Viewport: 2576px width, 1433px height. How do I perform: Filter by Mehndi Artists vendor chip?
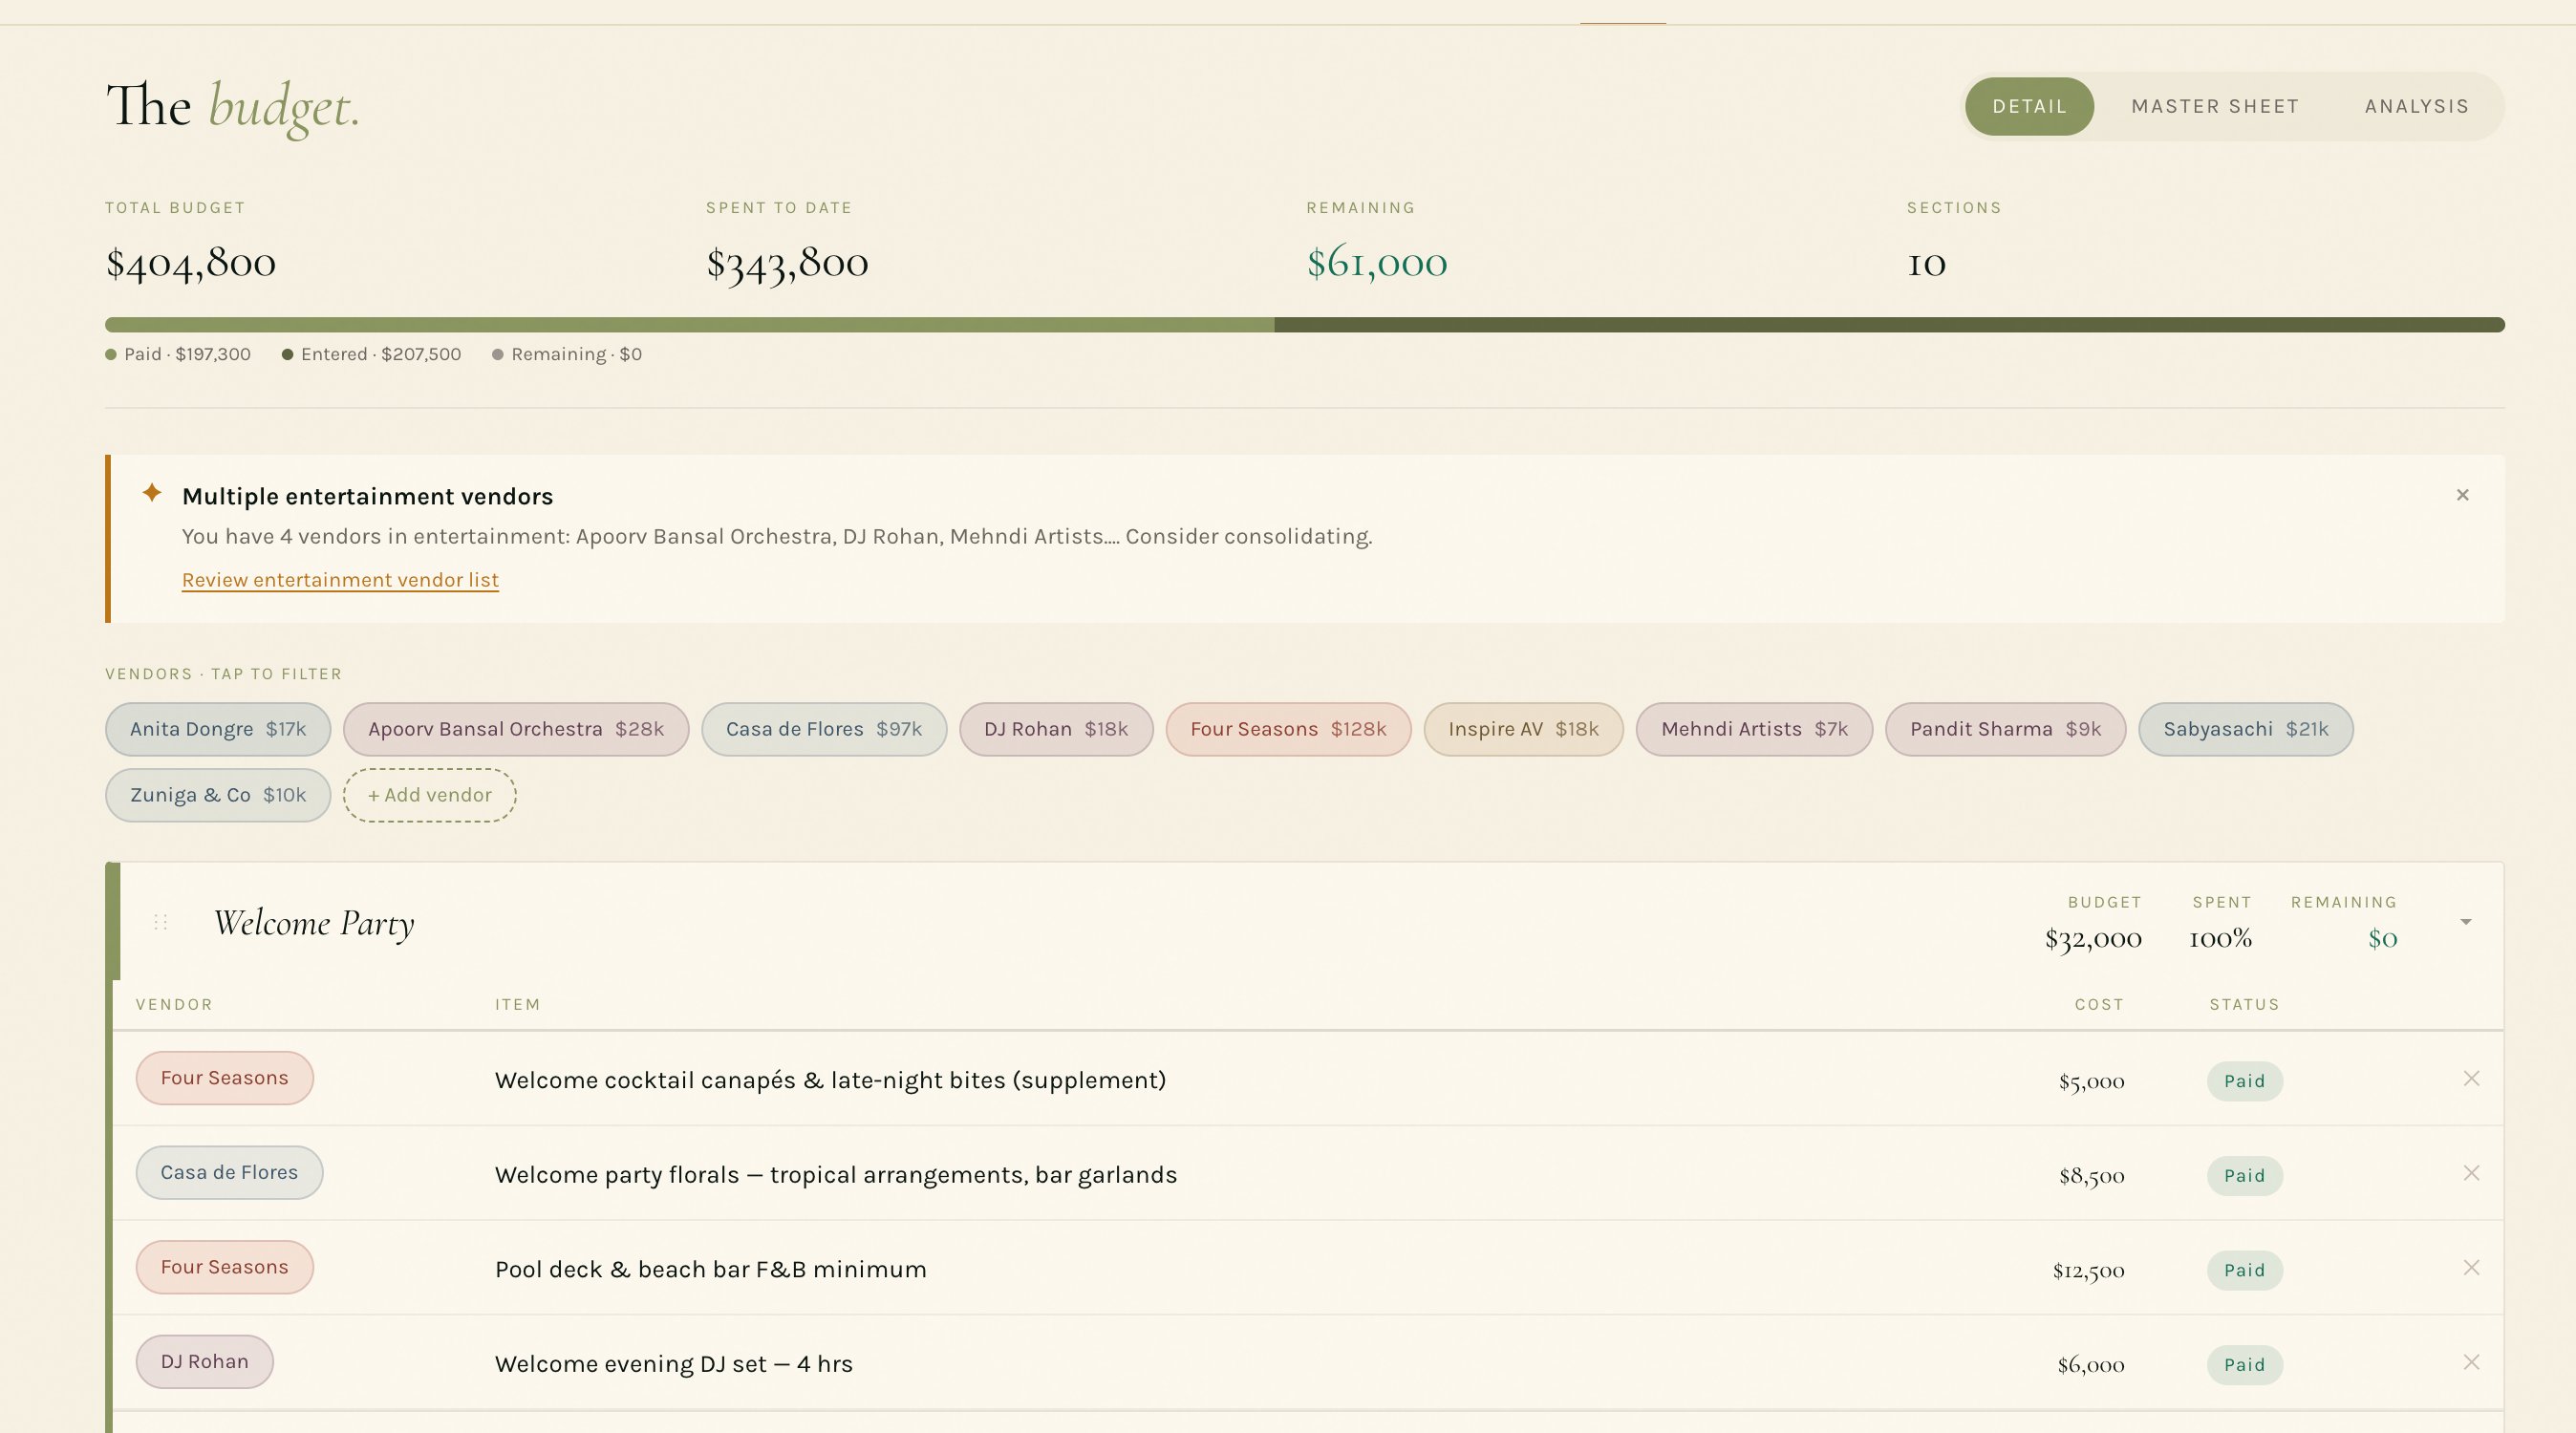(x=1754, y=729)
